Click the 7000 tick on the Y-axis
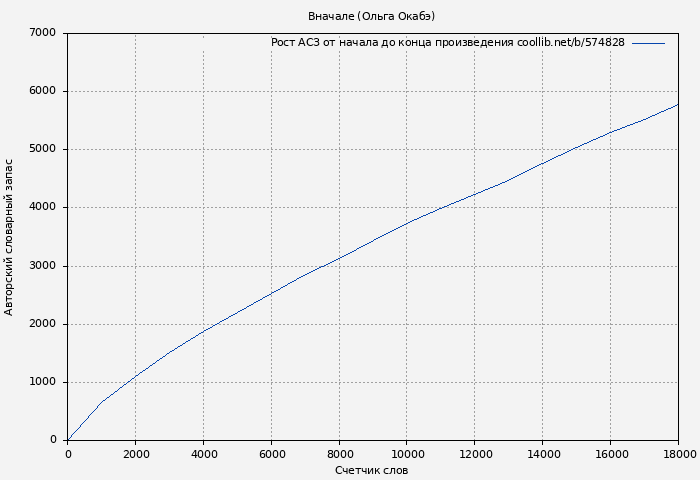Viewport: 700px width, 480px height. coord(44,33)
